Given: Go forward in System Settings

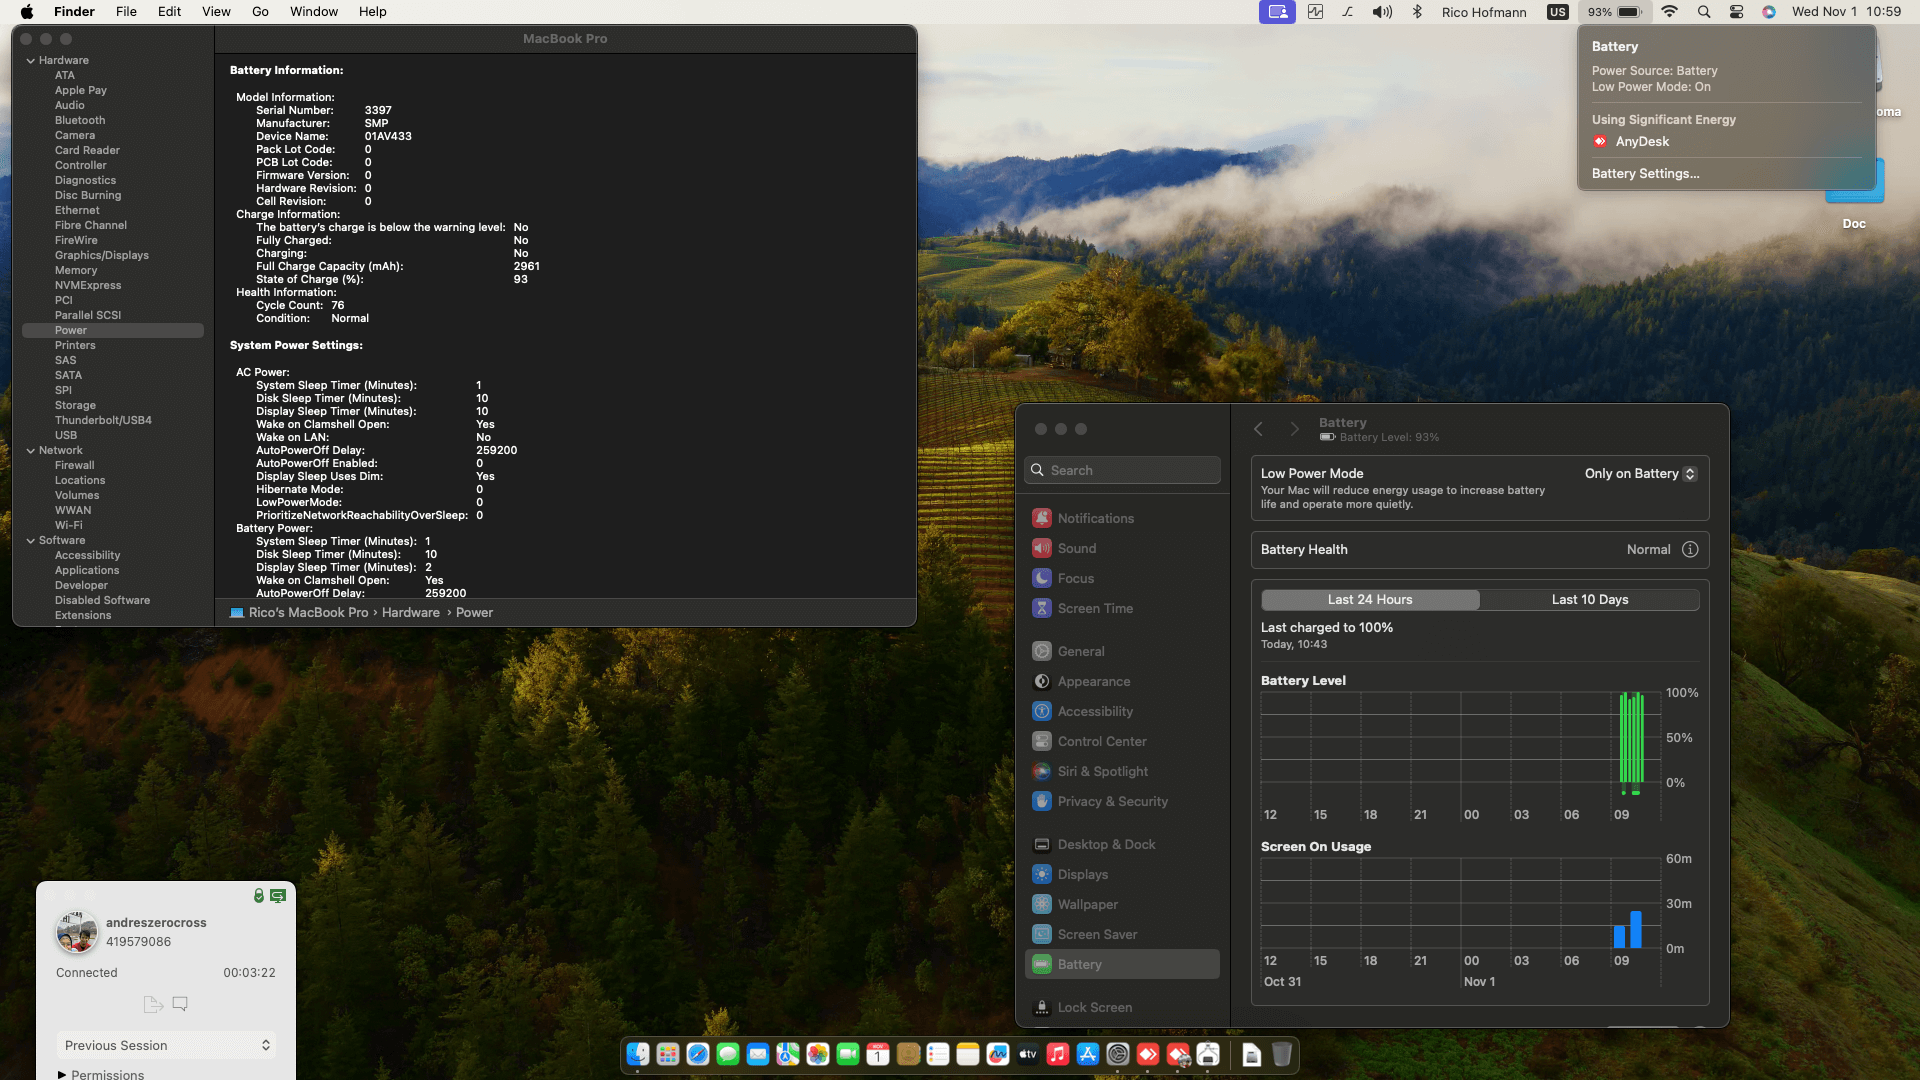Looking at the screenshot, I should pyautogui.click(x=1294, y=429).
